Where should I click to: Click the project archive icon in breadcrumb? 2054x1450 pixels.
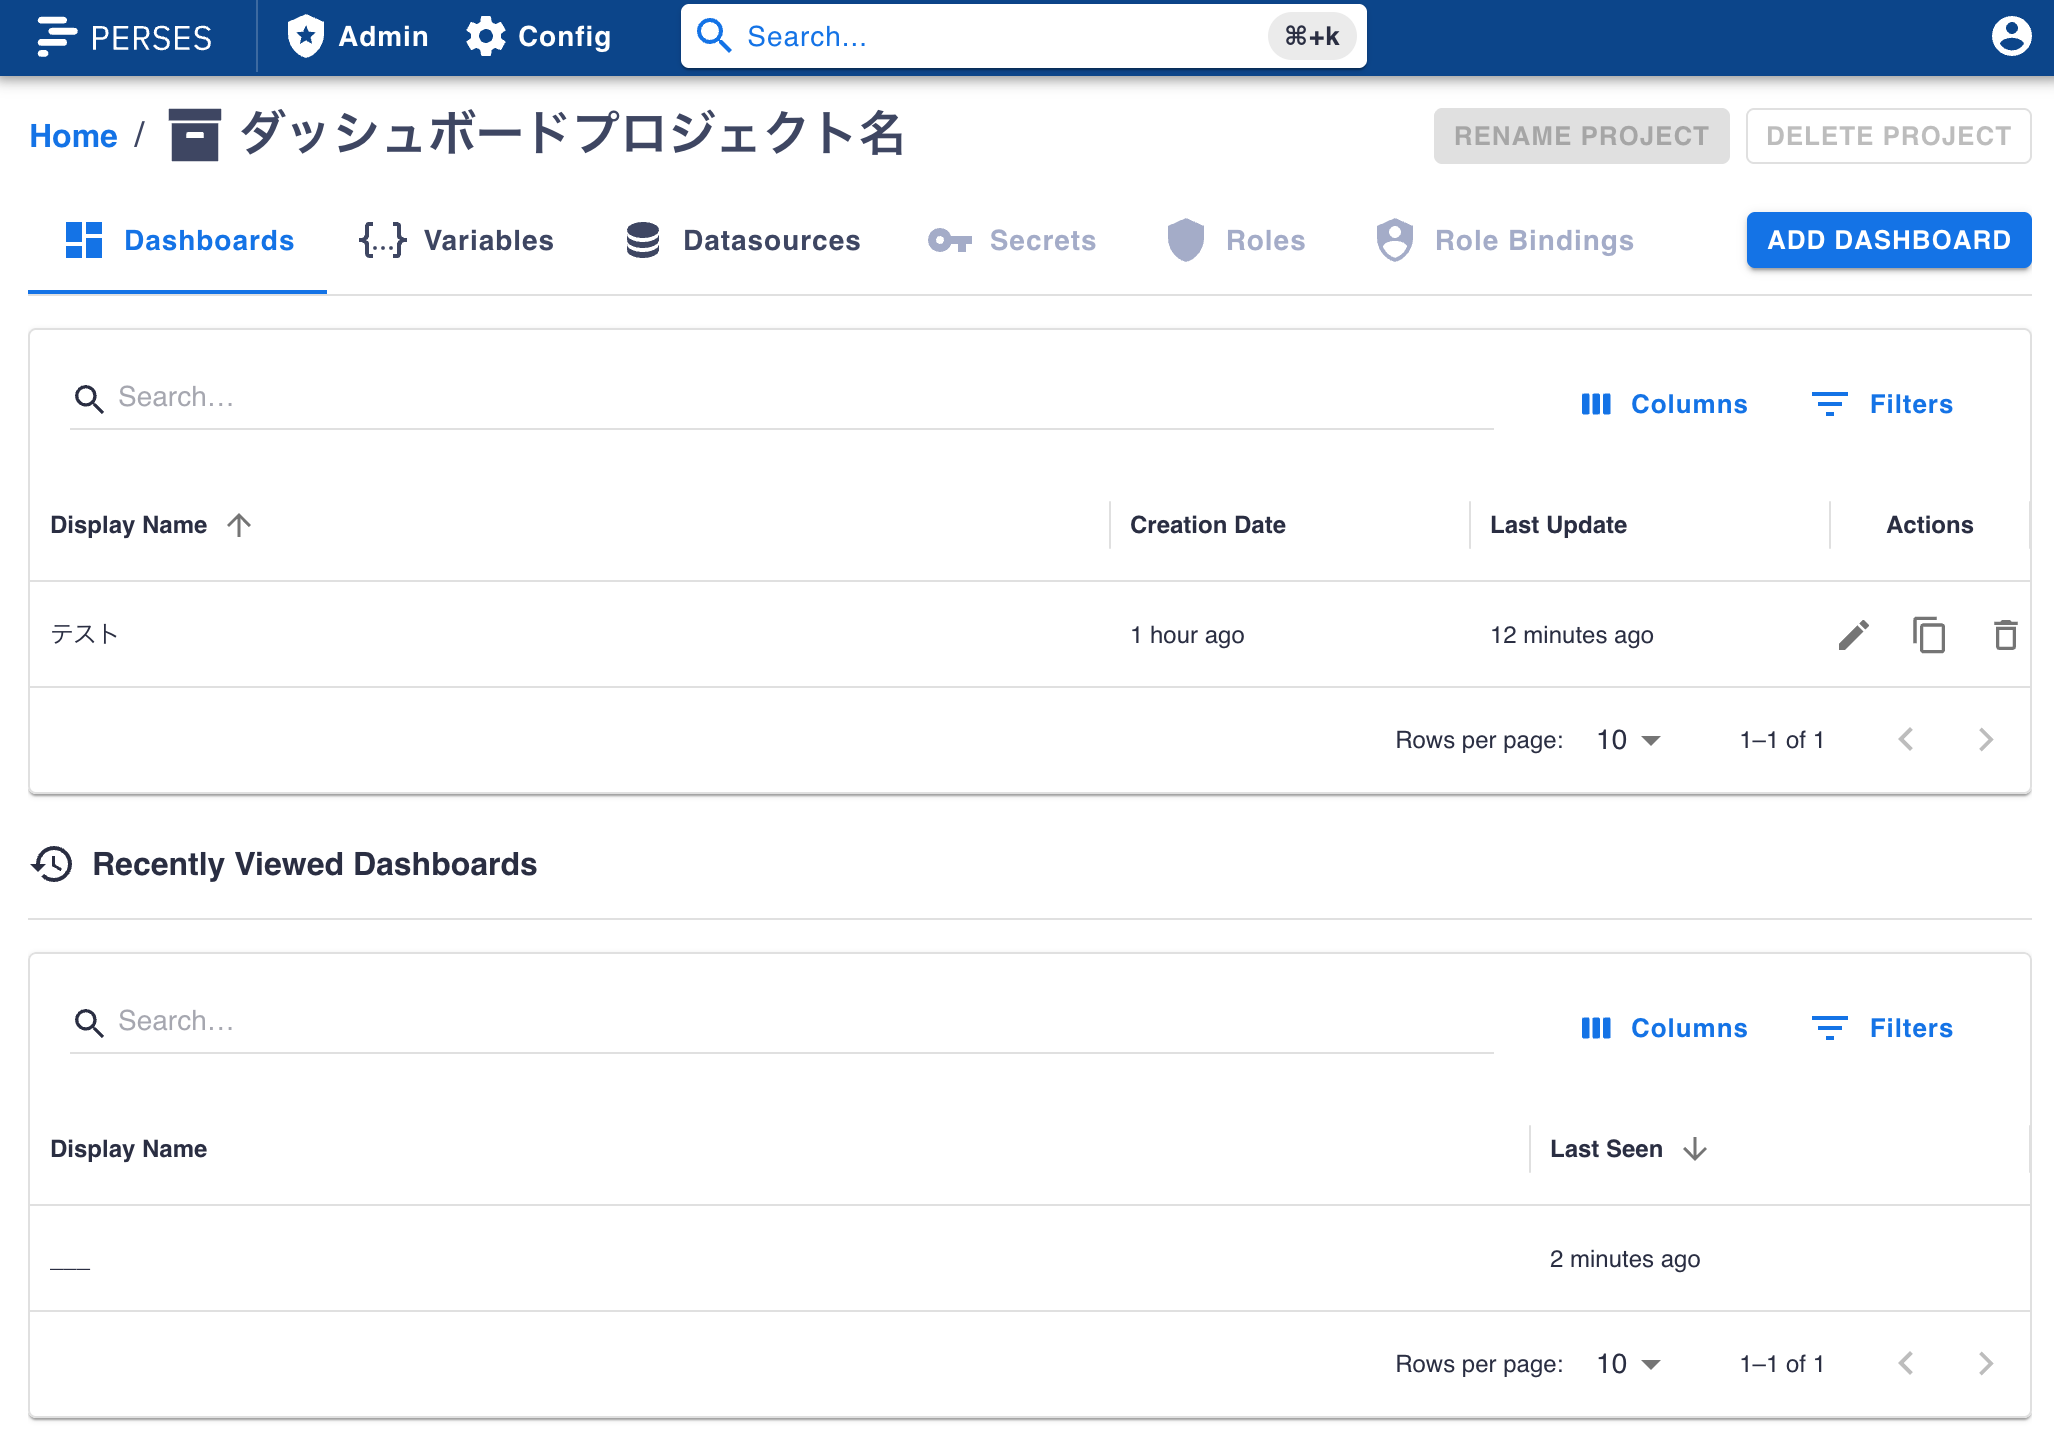point(194,135)
